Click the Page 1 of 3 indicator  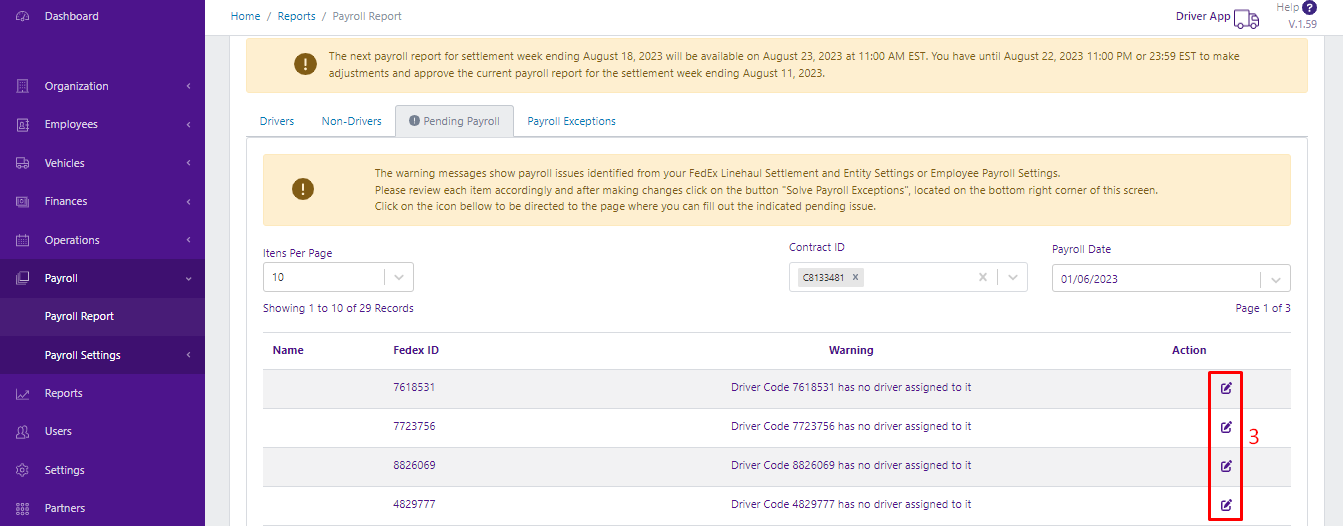click(x=1263, y=308)
